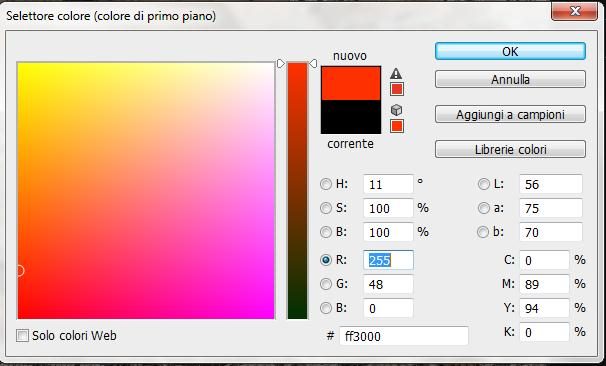Click the out-of-gamut warning triangle icon
This screenshot has width=606, height=366.
pos(396,73)
